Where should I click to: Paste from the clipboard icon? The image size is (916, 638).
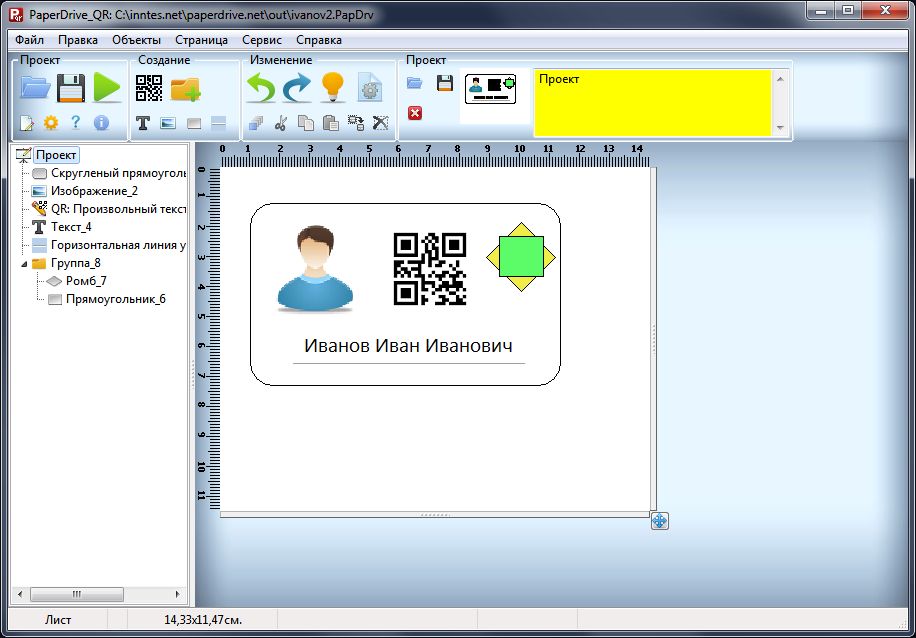coord(331,123)
